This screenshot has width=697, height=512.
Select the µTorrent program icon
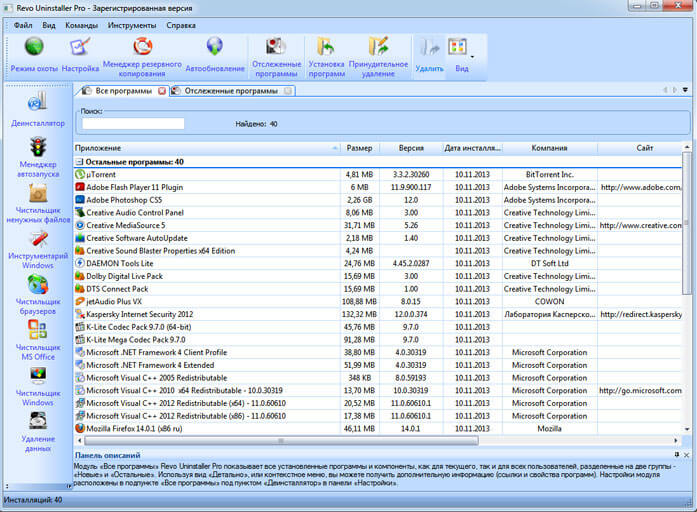80,174
